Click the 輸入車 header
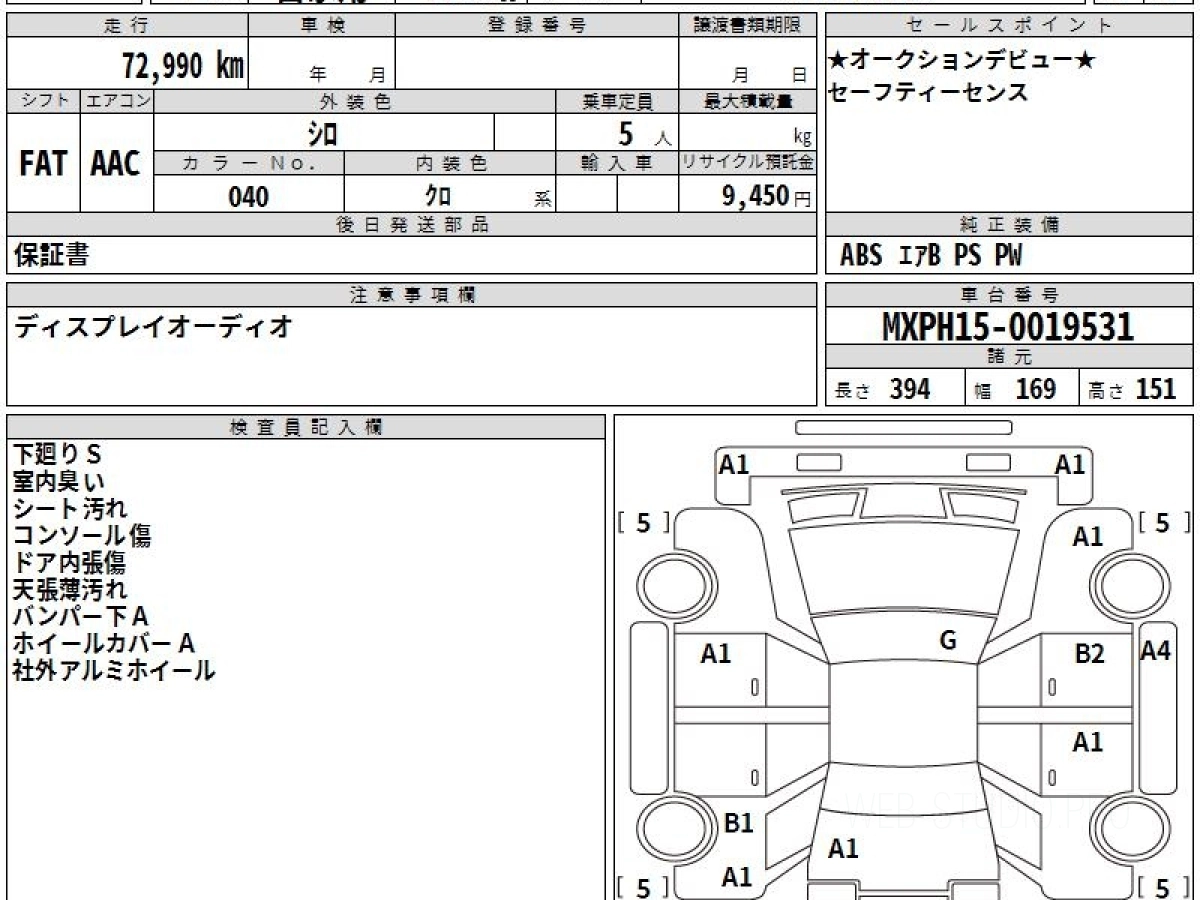Screen dimensions: 1200x900 (617, 164)
